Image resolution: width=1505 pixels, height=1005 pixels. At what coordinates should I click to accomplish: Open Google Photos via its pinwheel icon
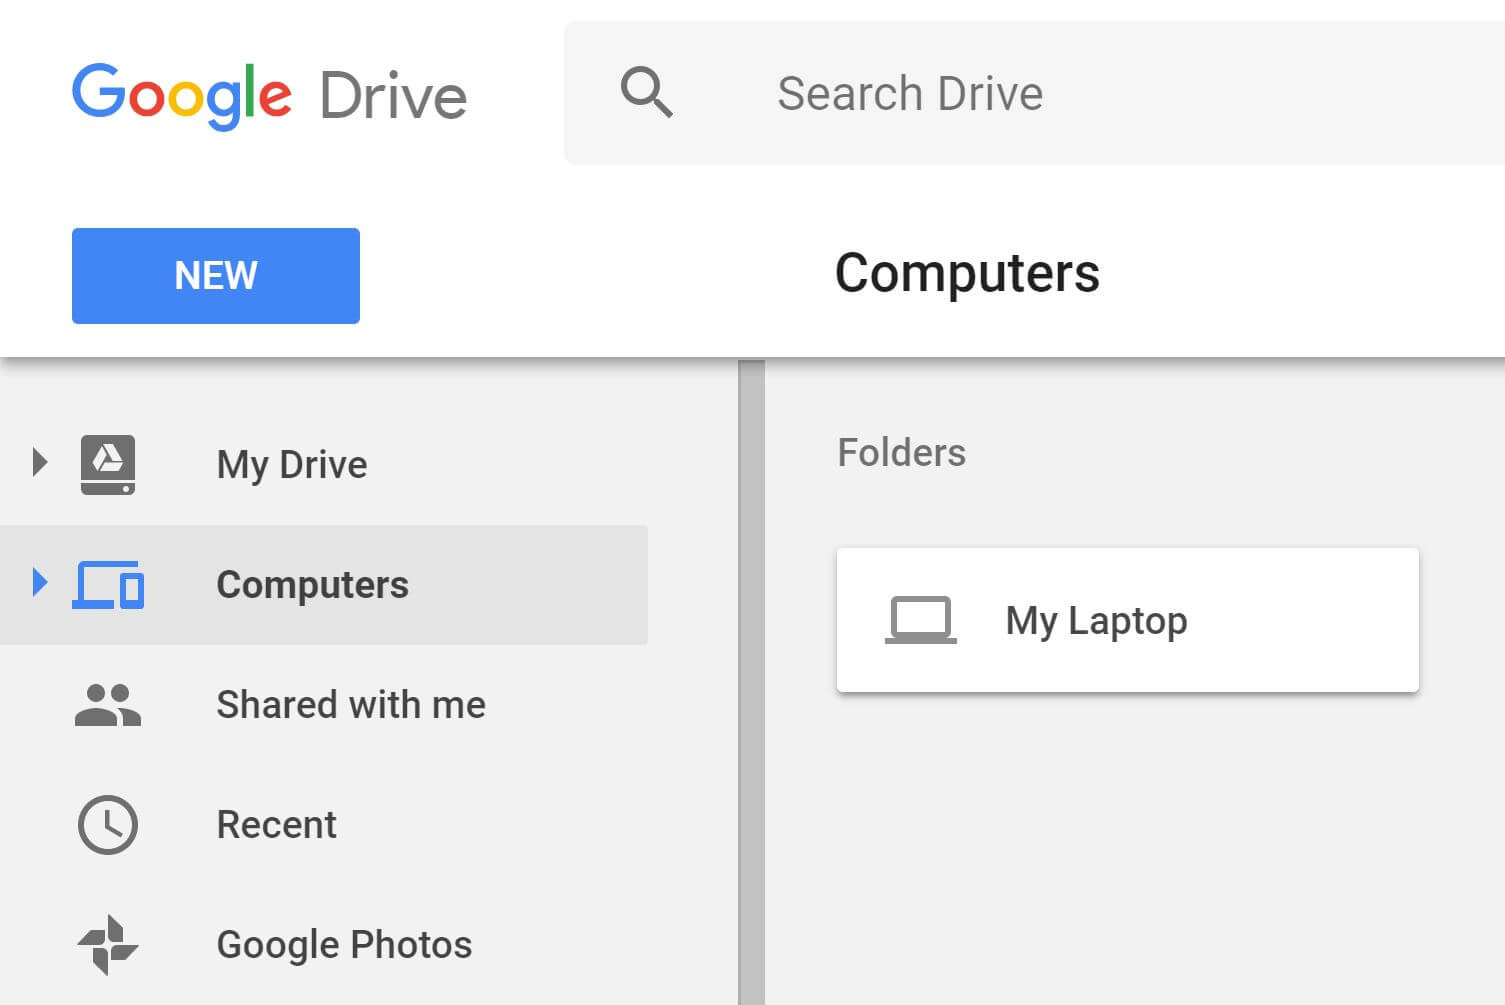[x=107, y=944]
